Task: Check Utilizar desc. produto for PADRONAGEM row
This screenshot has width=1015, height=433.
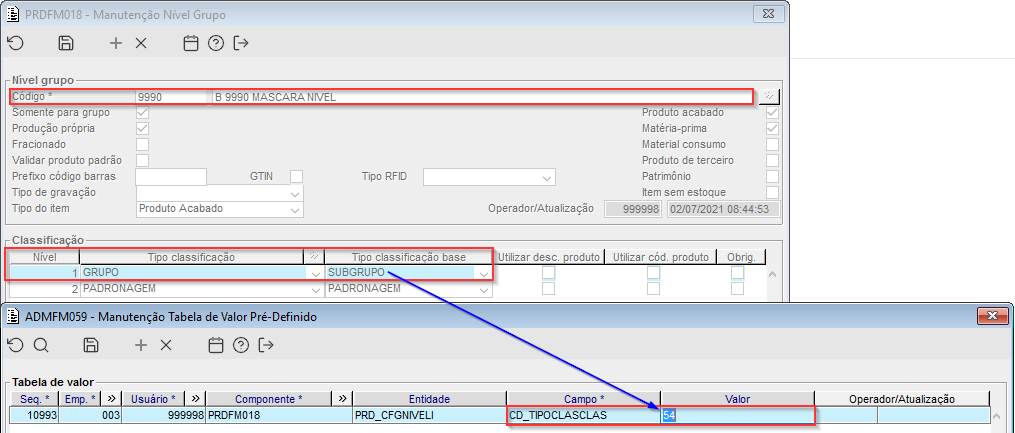Action: coord(549,289)
